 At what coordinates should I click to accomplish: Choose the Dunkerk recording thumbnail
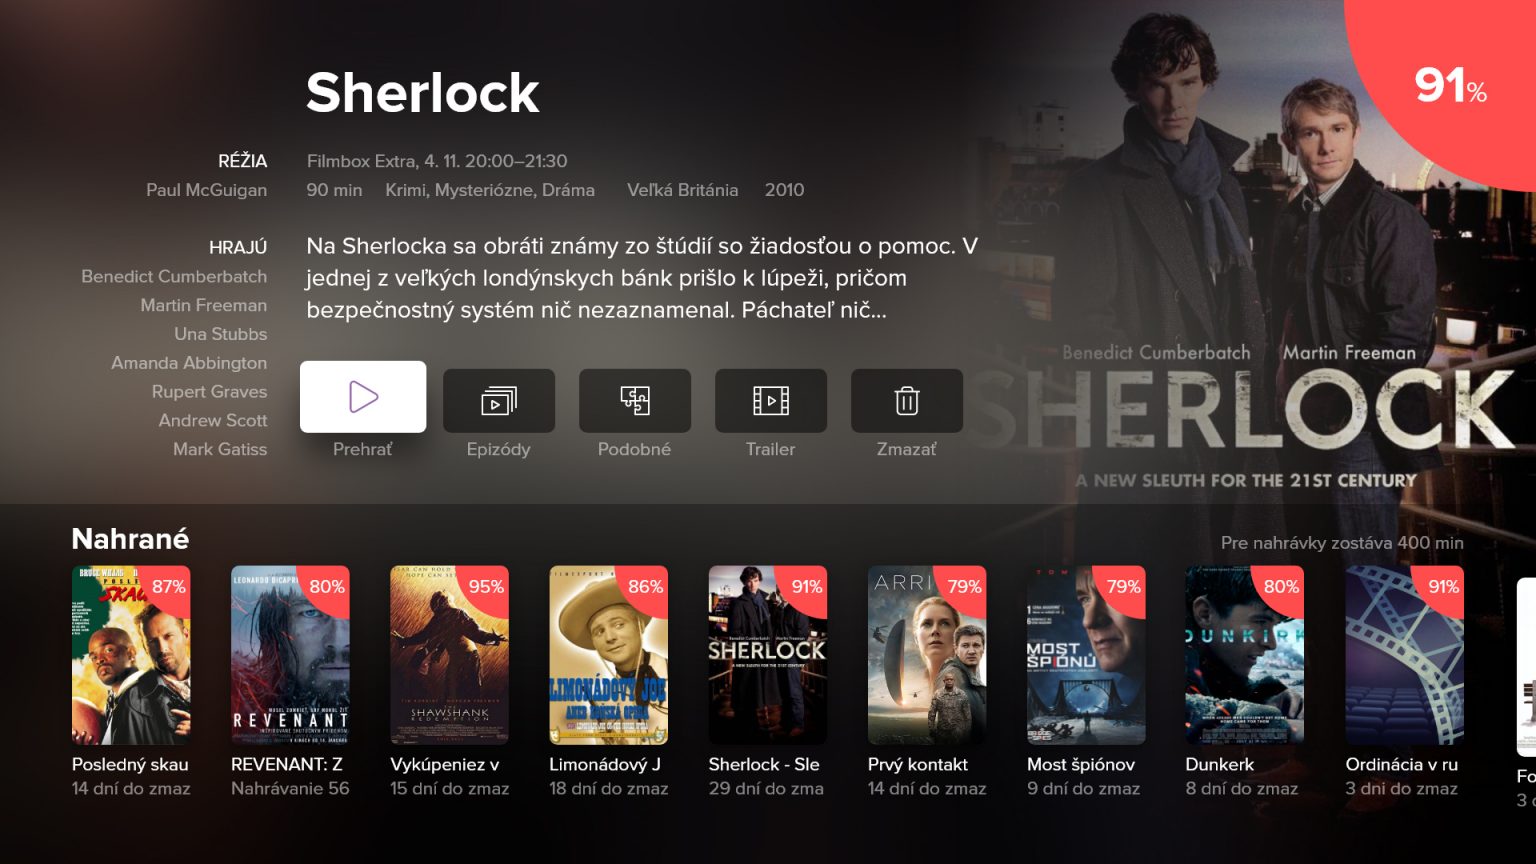click(x=1245, y=655)
